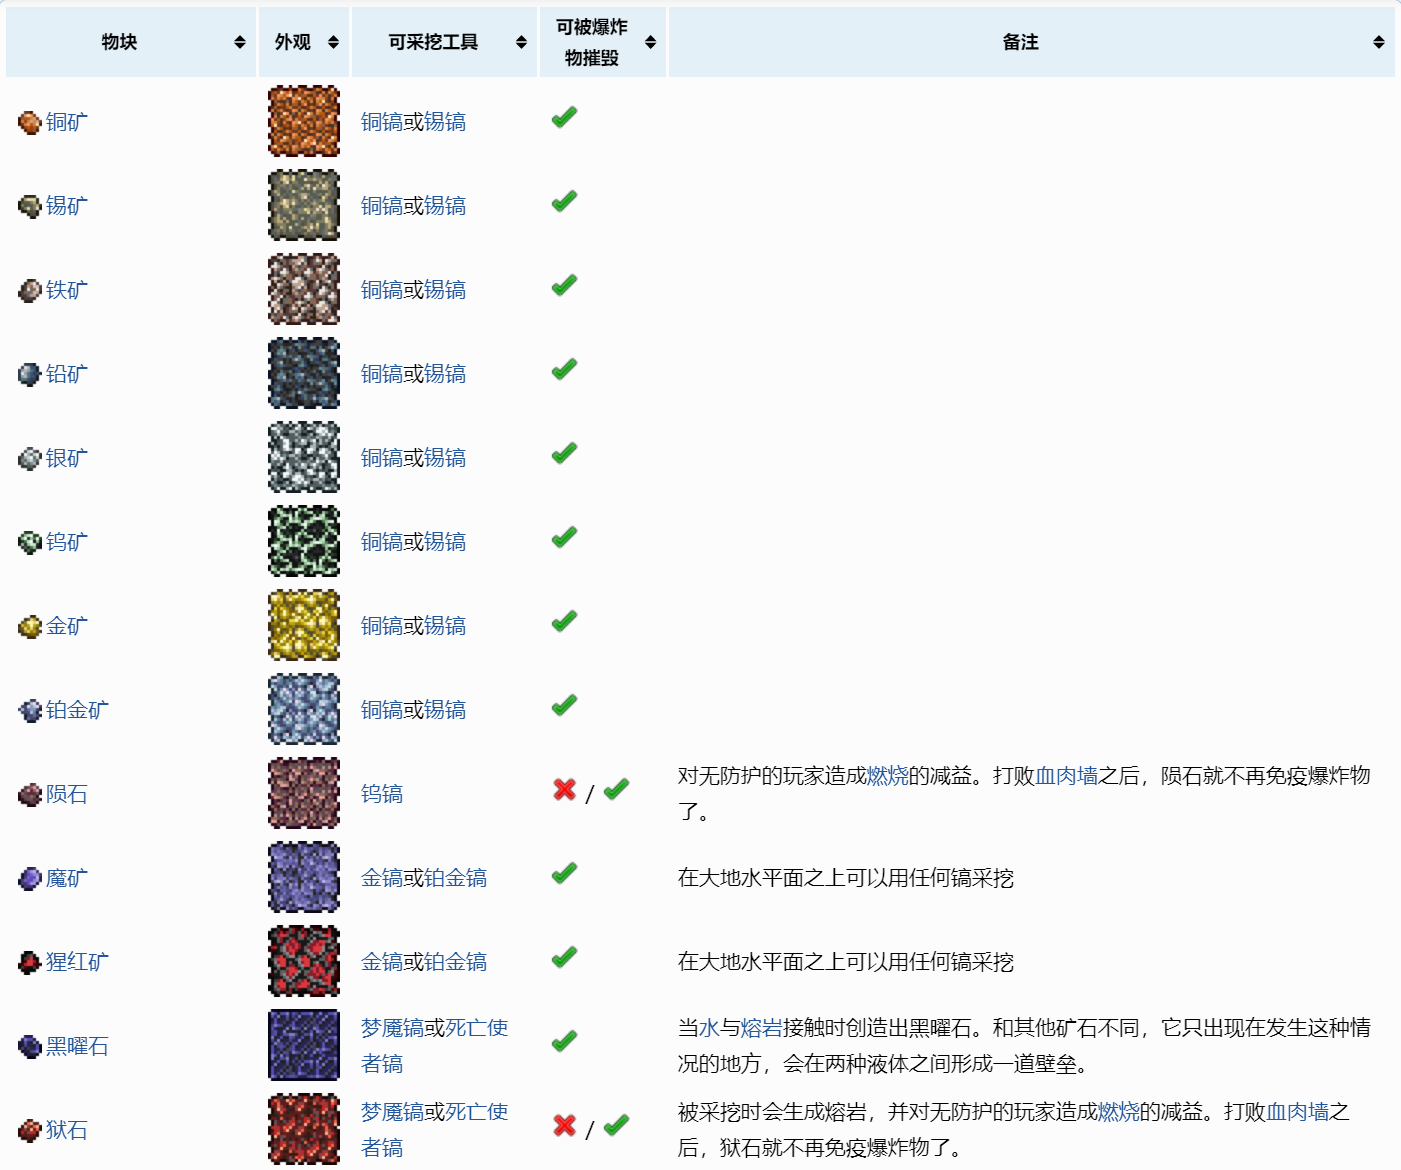Click the gold ore item icon
The height and width of the screenshot is (1170, 1401).
pyautogui.click(x=29, y=626)
